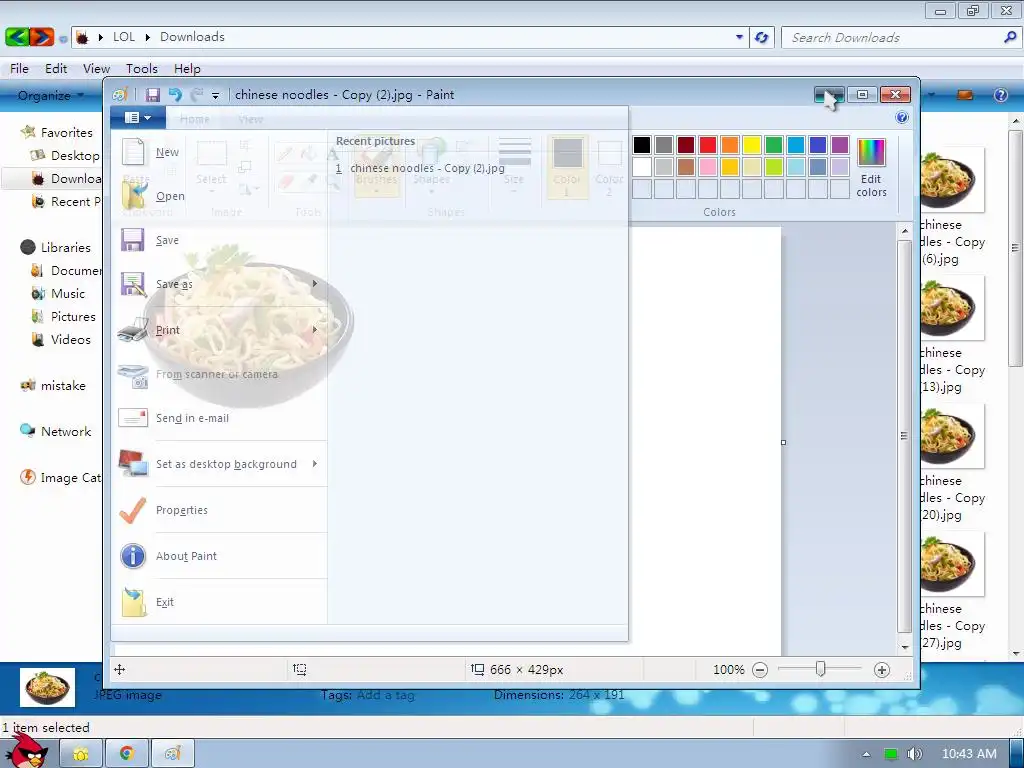
Task: Expand Set as desktop background submenu arrow
Action: tap(315, 464)
